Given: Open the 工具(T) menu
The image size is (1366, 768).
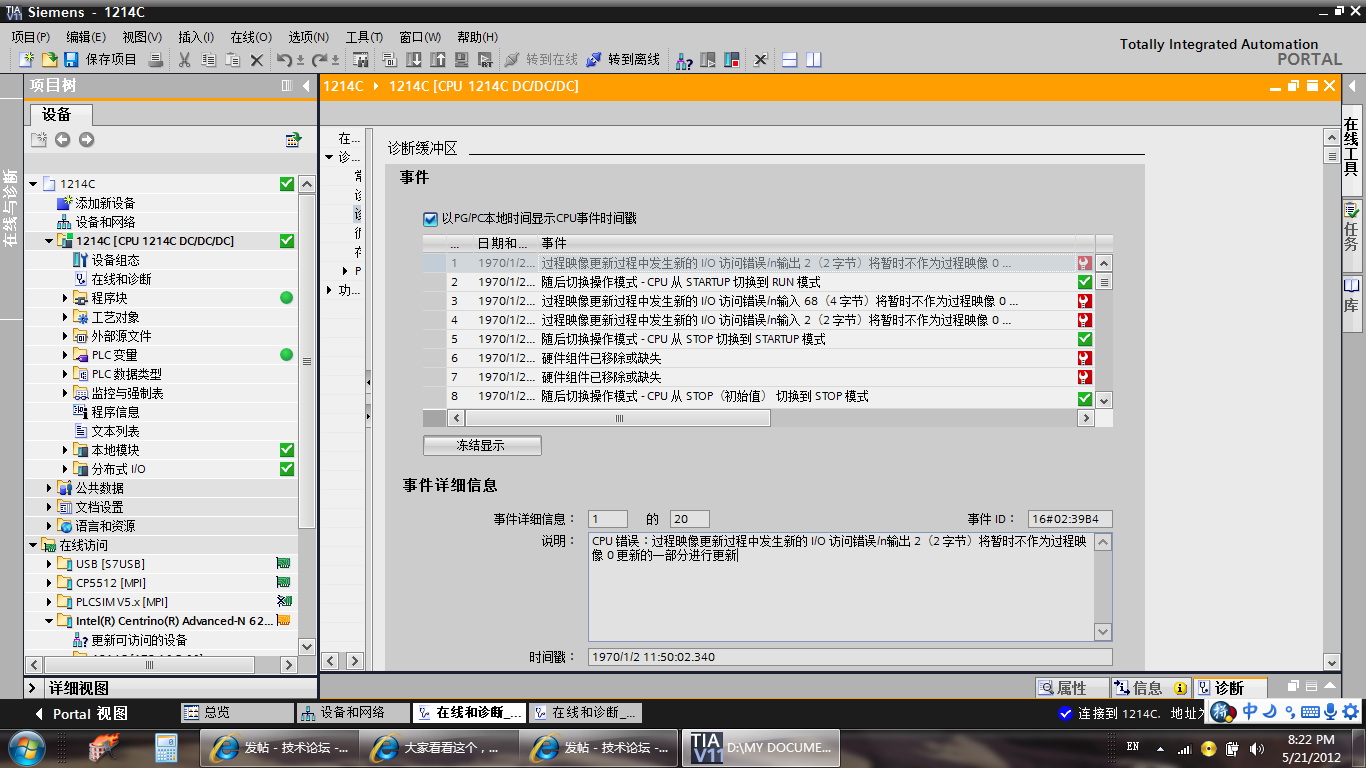Looking at the screenshot, I should click(x=364, y=37).
